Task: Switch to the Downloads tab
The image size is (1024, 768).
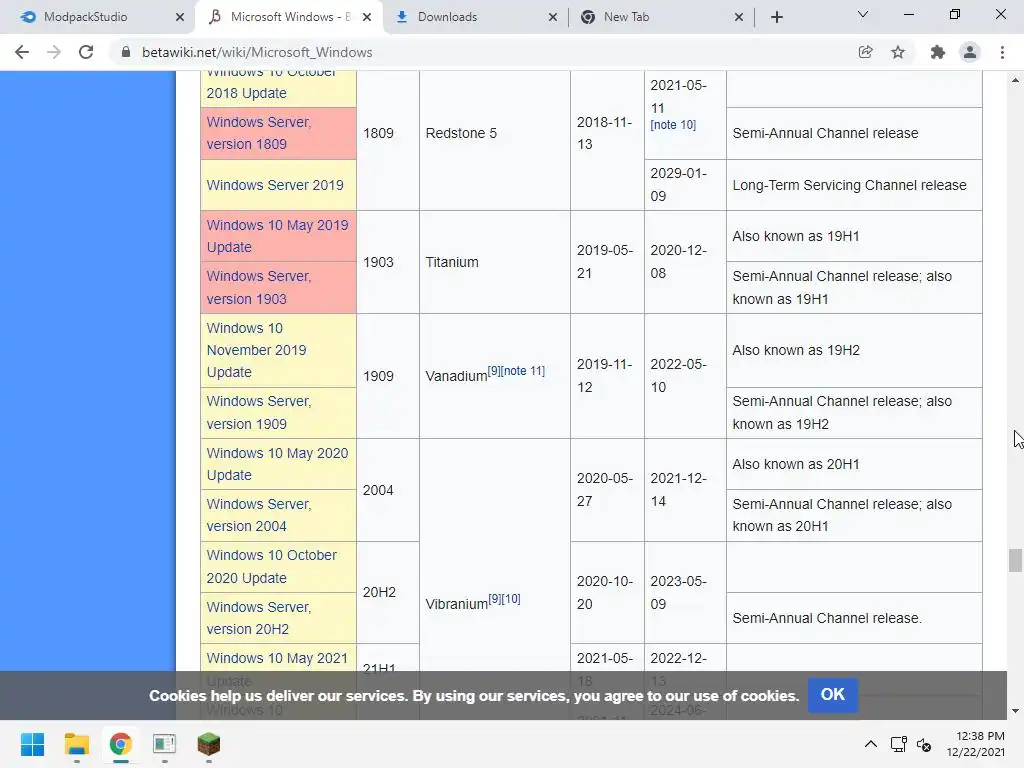Action: pyautogui.click(x=473, y=17)
